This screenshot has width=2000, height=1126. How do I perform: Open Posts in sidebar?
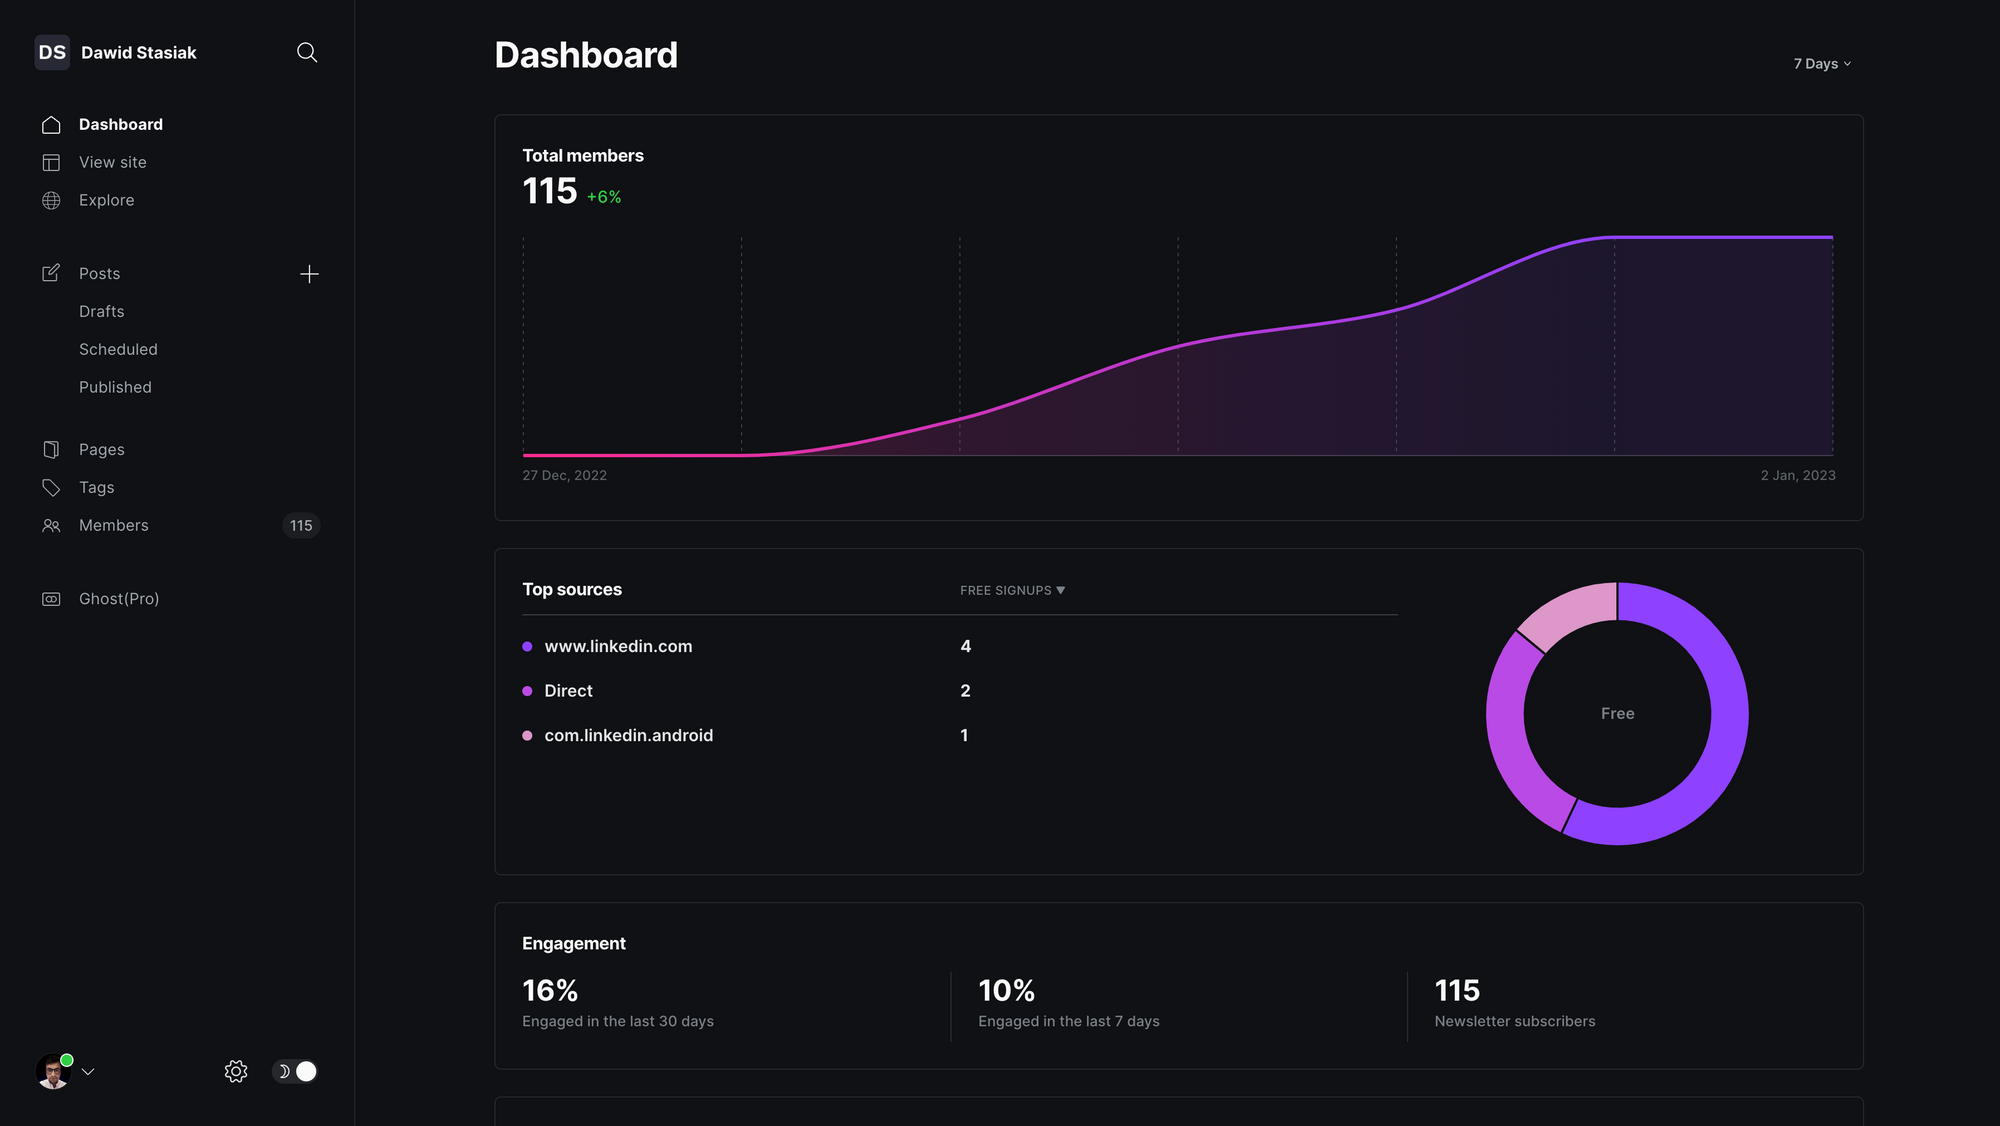click(x=100, y=273)
